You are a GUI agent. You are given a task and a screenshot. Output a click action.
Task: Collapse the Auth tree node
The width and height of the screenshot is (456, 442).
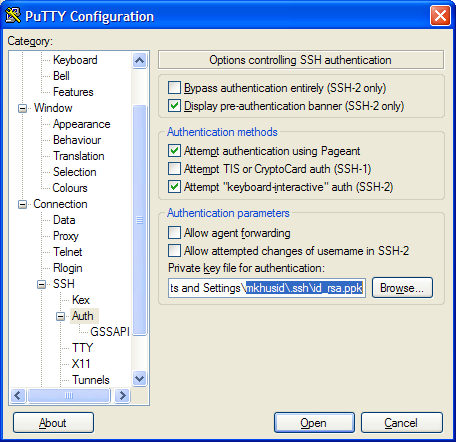point(61,316)
